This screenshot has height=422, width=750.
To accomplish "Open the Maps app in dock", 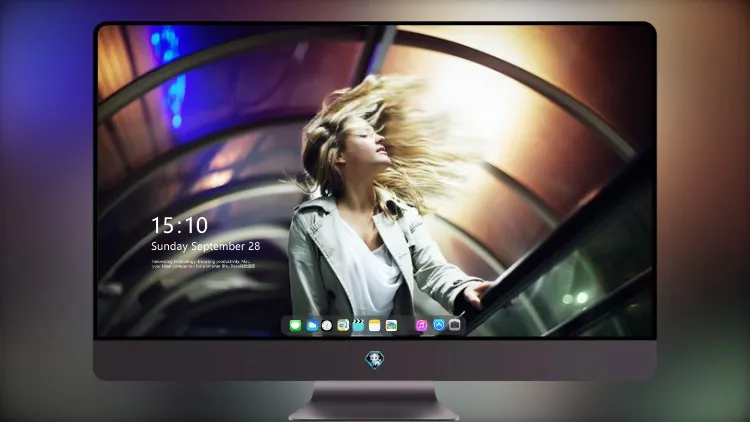I will pyautogui.click(x=343, y=325).
